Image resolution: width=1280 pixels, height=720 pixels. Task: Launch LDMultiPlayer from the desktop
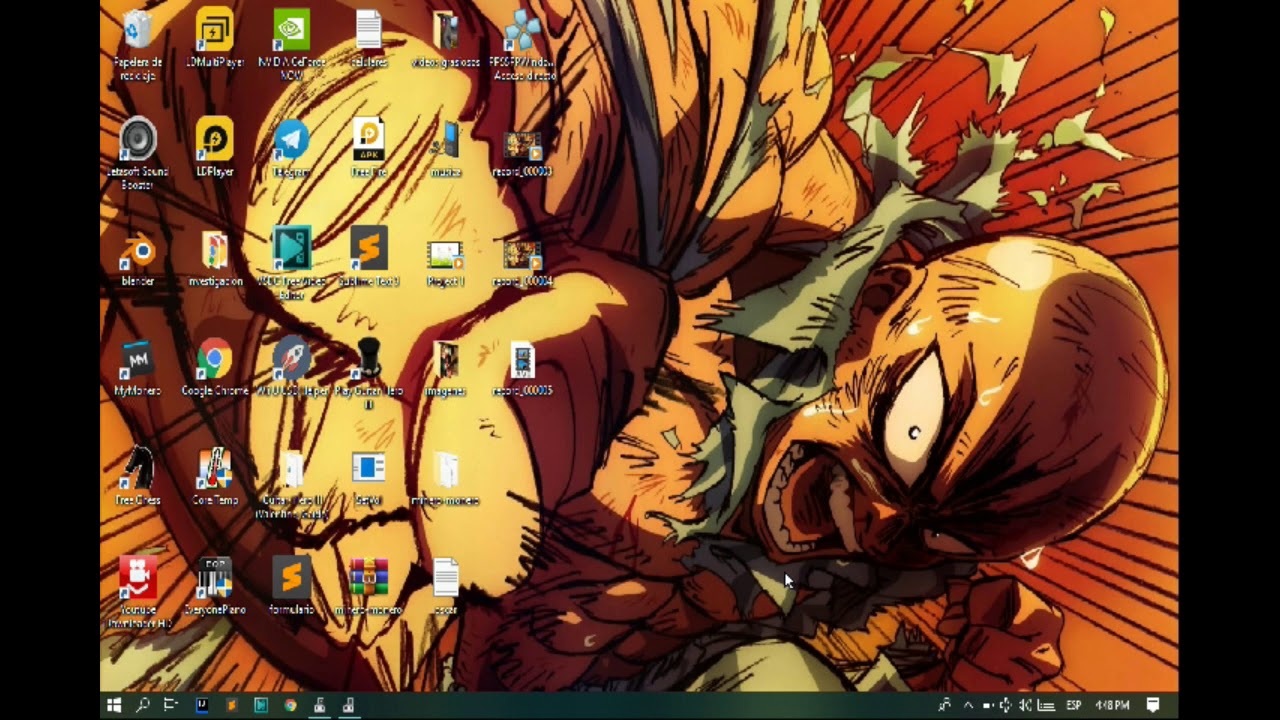click(x=215, y=40)
